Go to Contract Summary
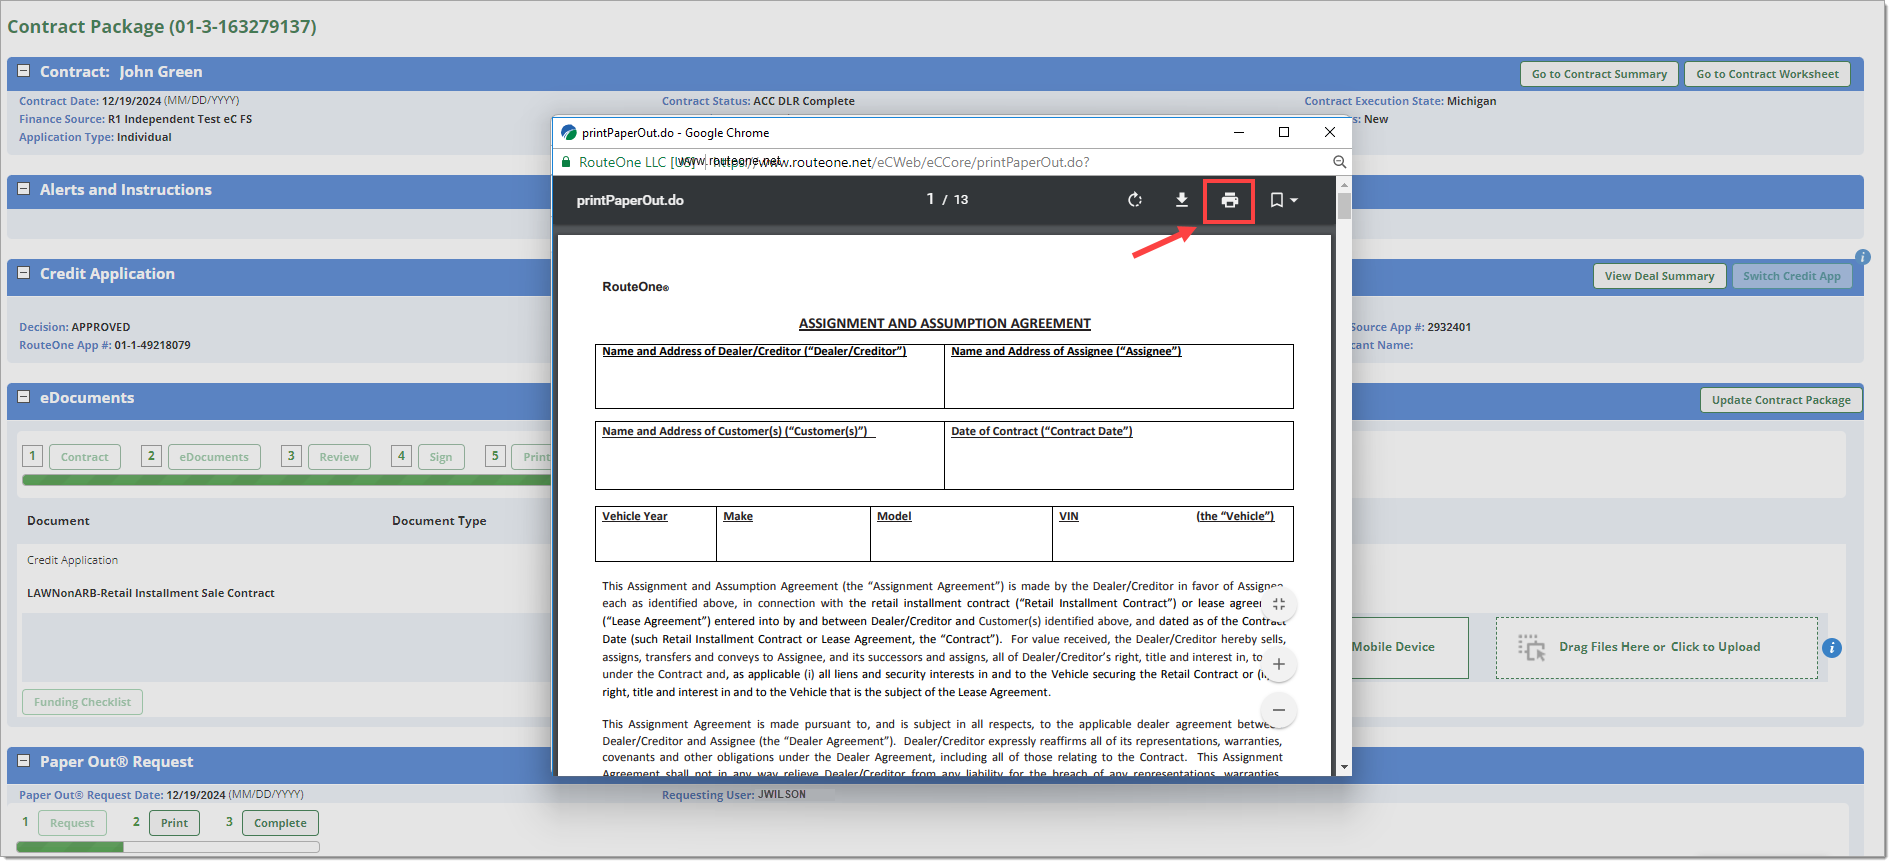The width and height of the screenshot is (1892, 864). point(1599,74)
